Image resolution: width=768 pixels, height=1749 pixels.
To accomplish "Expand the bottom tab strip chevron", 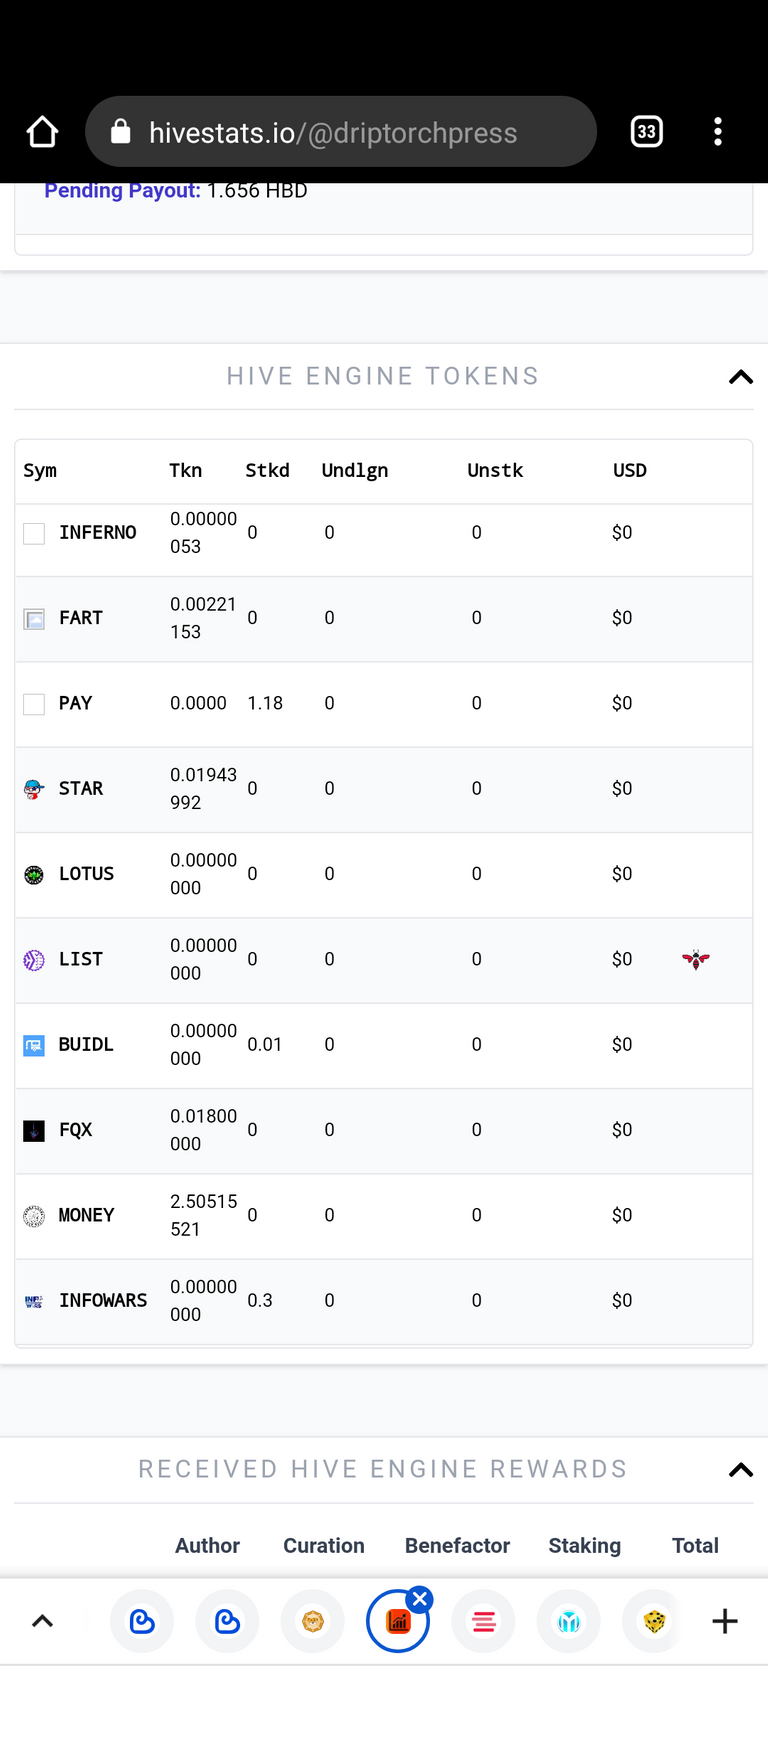I will 42,1621.
